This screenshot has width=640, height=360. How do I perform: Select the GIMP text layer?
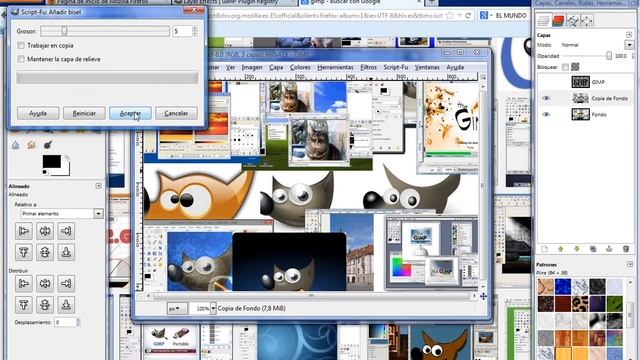pos(598,82)
